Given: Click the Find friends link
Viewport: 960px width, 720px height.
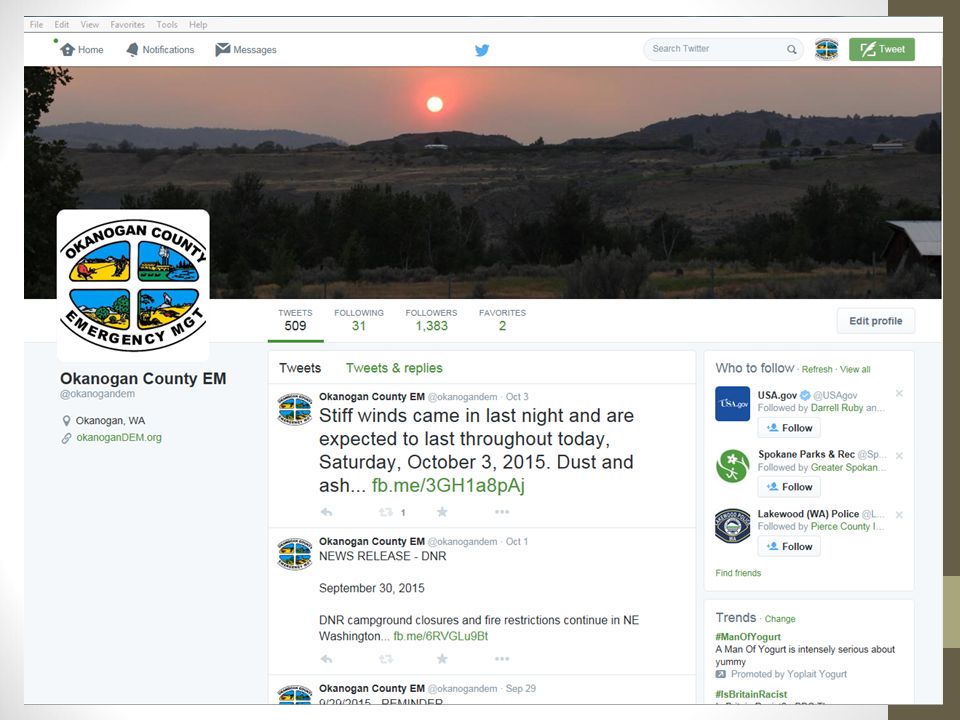Looking at the screenshot, I should 738,573.
